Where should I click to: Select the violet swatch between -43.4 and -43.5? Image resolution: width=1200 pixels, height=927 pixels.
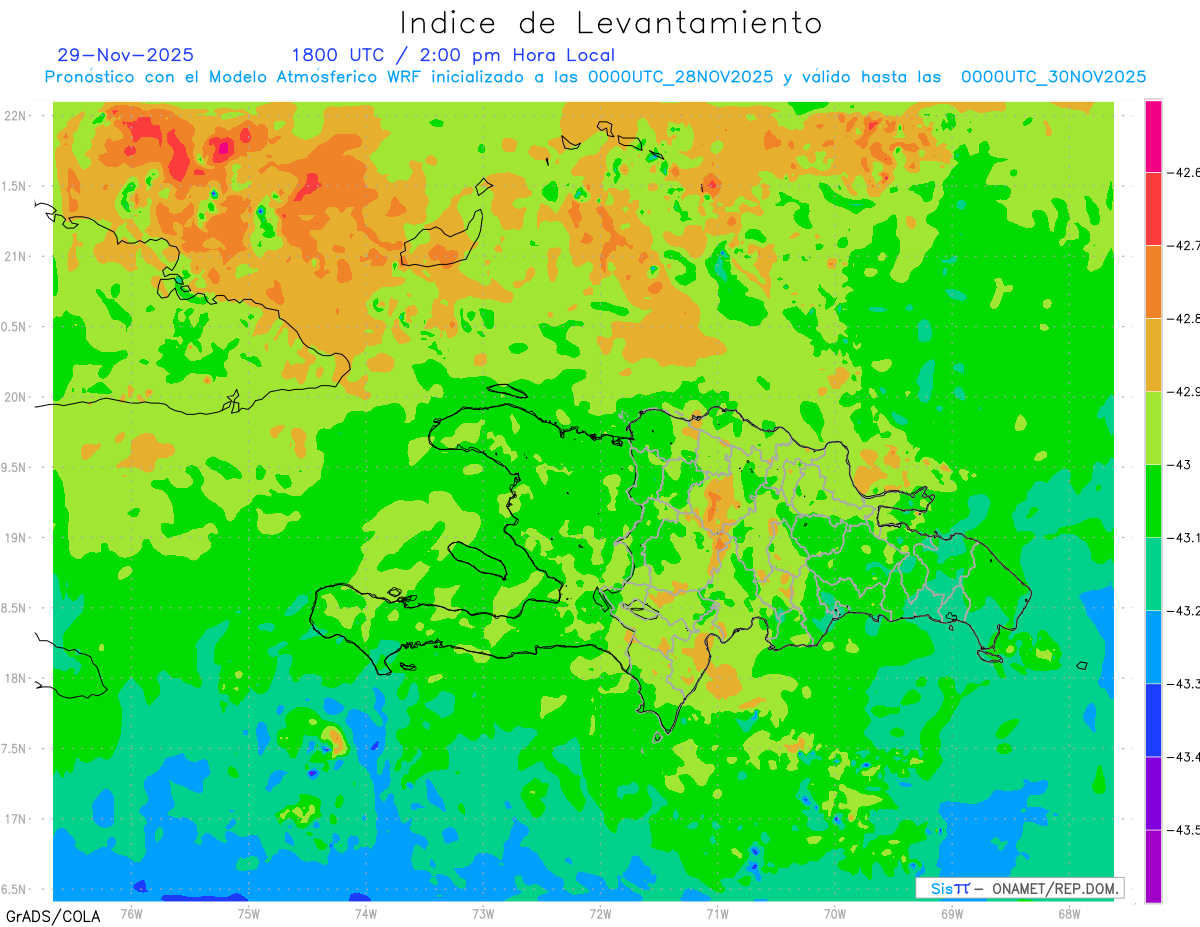point(1153,793)
